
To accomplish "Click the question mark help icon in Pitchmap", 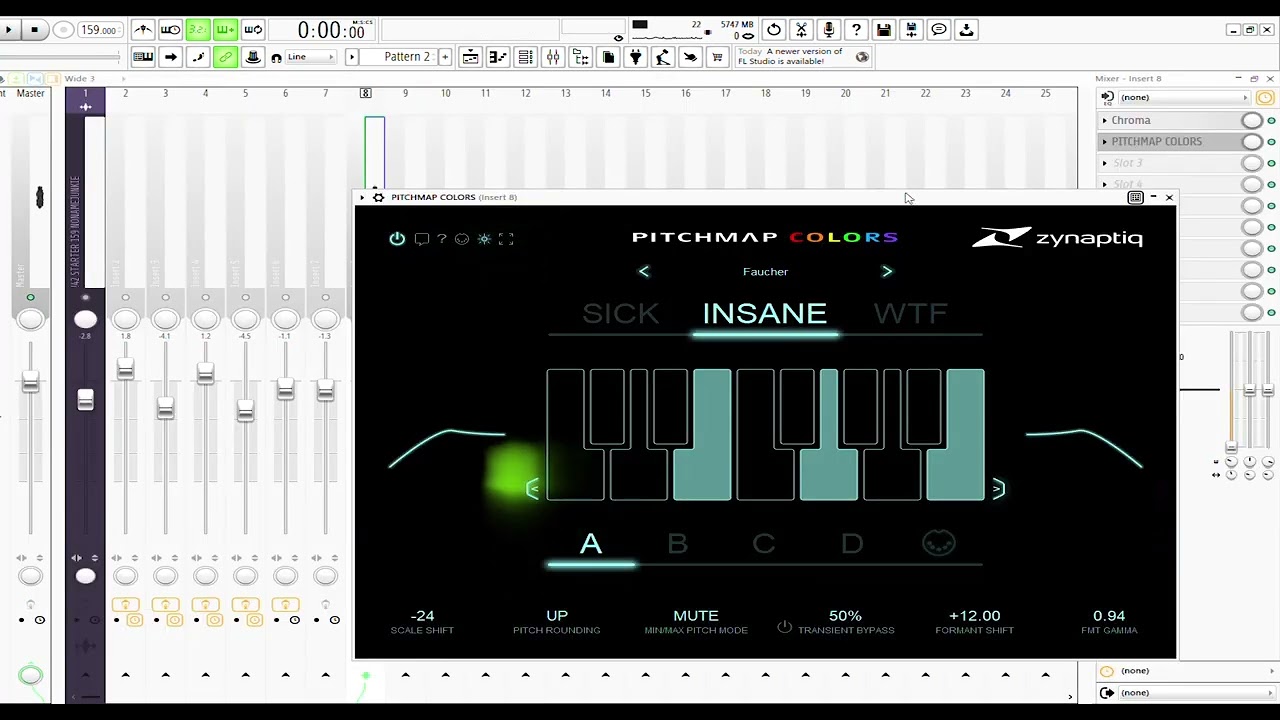I will pyautogui.click(x=441, y=238).
